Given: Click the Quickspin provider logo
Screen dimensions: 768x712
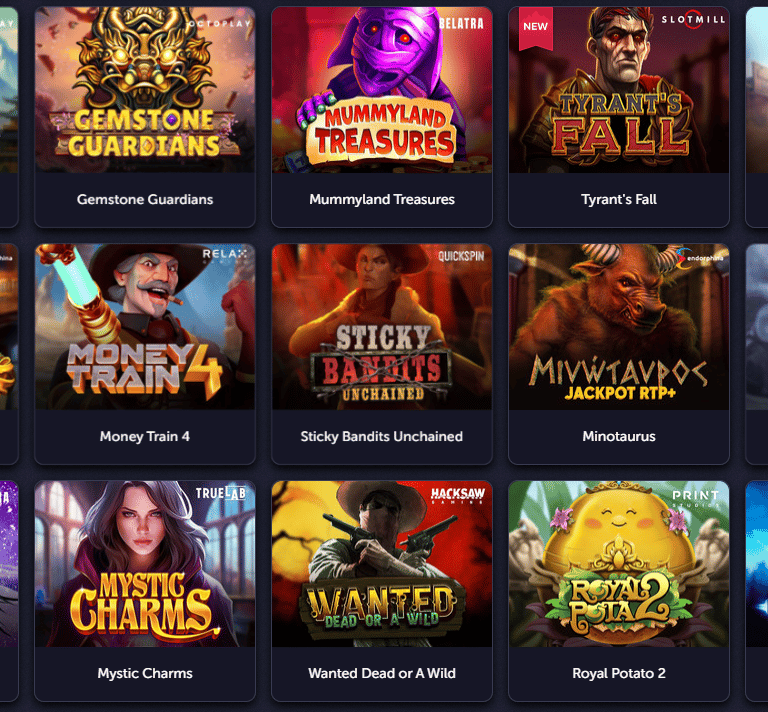Looking at the screenshot, I should coord(461,256).
